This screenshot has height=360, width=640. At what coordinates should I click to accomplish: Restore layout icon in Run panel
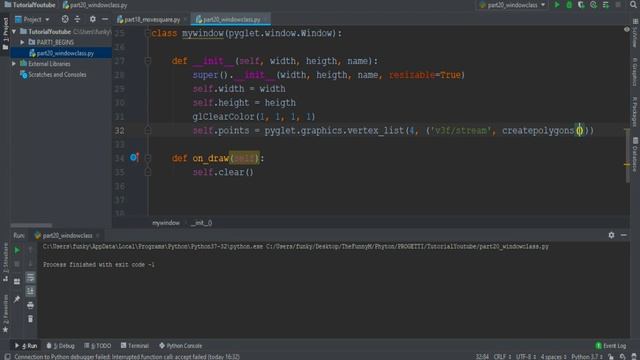(x=17, y=282)
